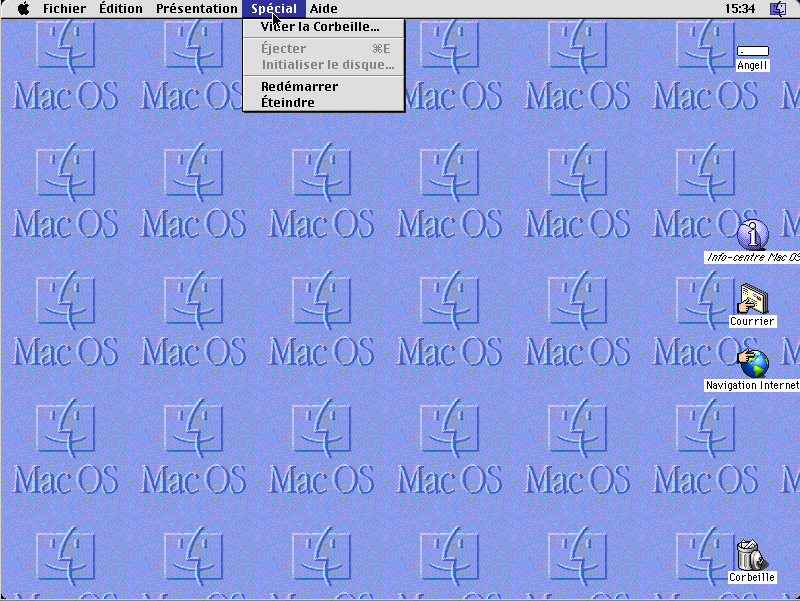
Task: Open the Finder application menu icon
Action: point(778,9)
